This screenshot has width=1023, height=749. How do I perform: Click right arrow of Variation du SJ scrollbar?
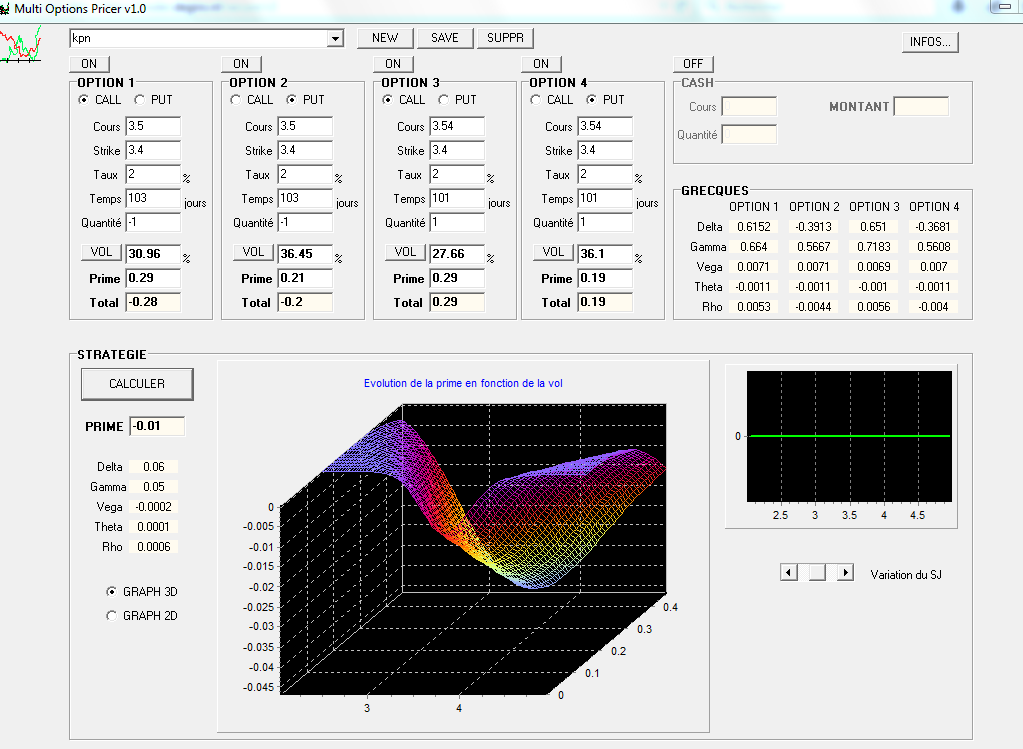coord(845,572)
